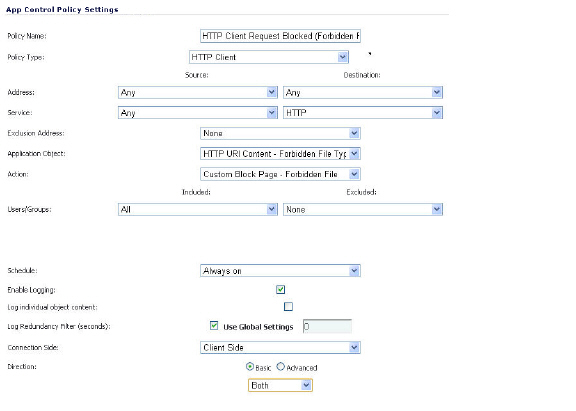Open the Connection Side dropdown
The height and width of the screenshot is (411, 576).
(280, 347)
